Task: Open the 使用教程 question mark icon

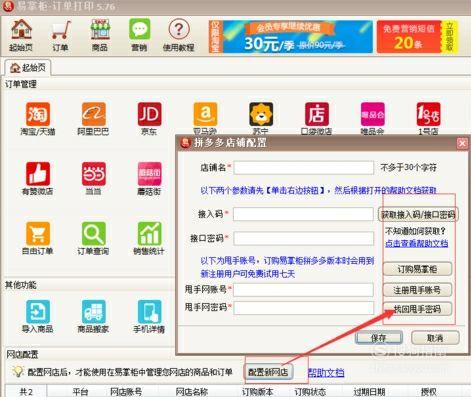Action: 178,35
